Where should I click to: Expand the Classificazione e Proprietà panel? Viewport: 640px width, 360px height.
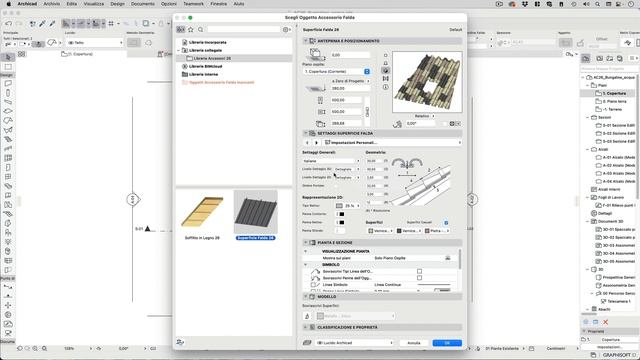(305, 327)
